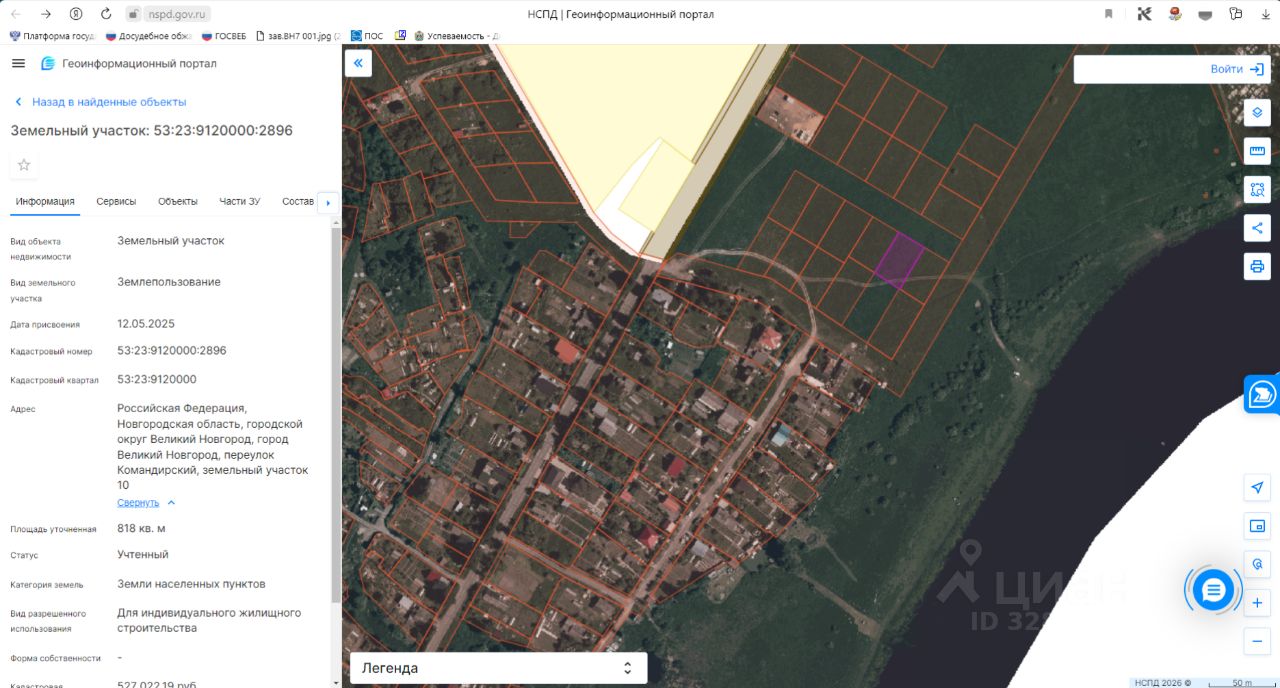Switch to the Сервисы tab
Screen dimensions: 1280x688
click(116, 201)
